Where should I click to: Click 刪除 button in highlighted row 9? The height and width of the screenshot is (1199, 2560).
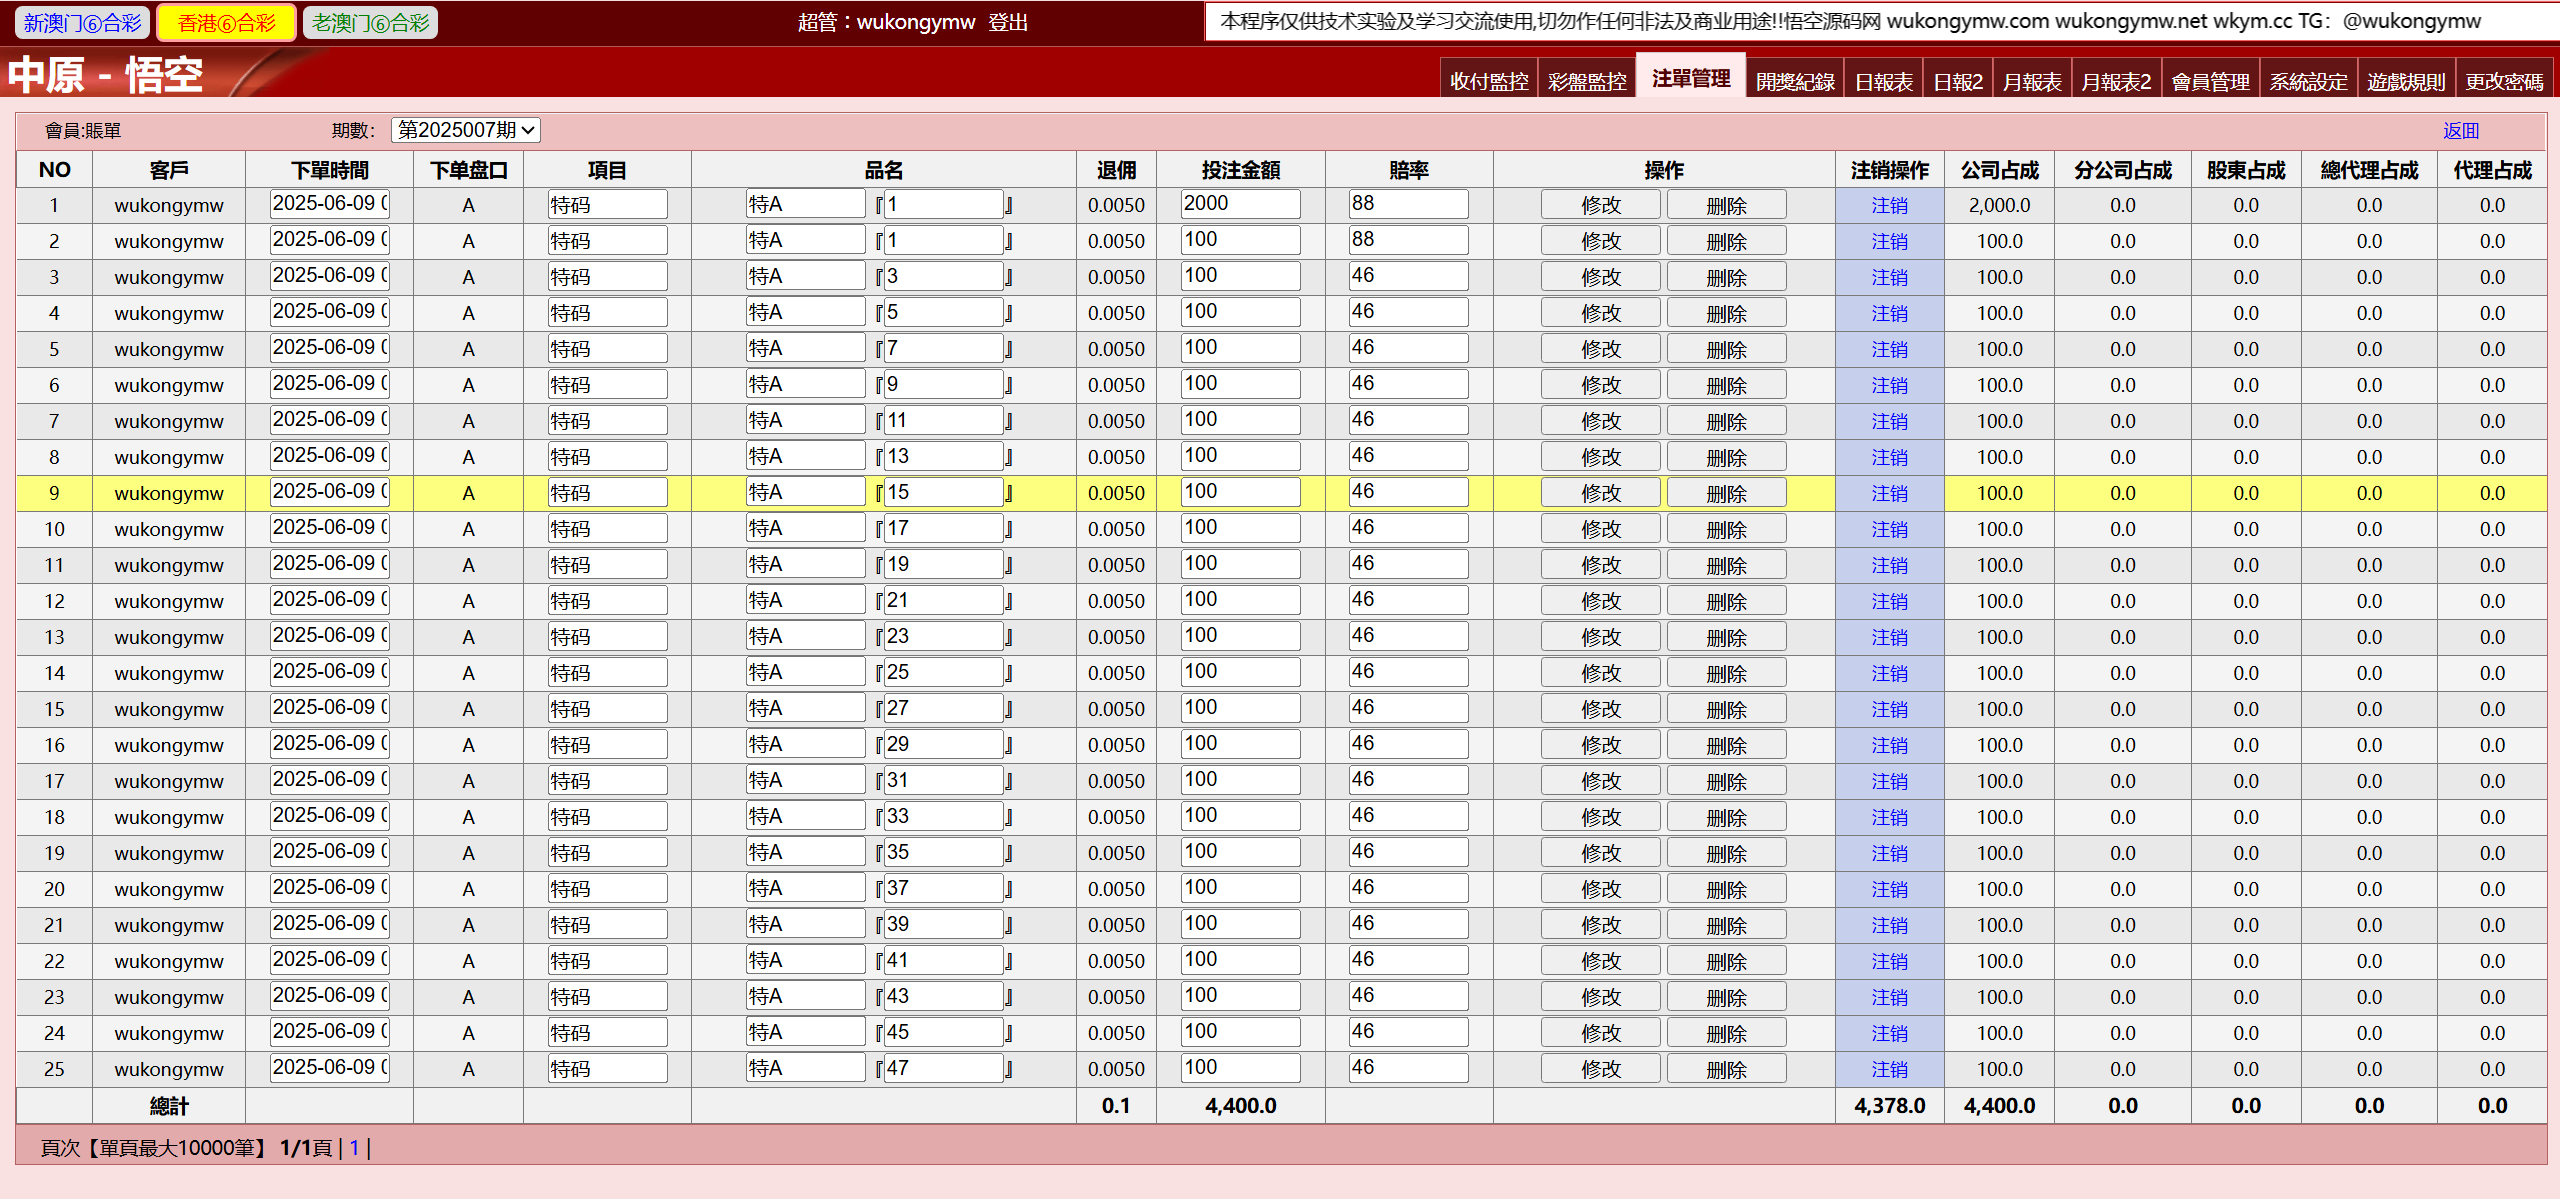click(x=1726, y=493)
